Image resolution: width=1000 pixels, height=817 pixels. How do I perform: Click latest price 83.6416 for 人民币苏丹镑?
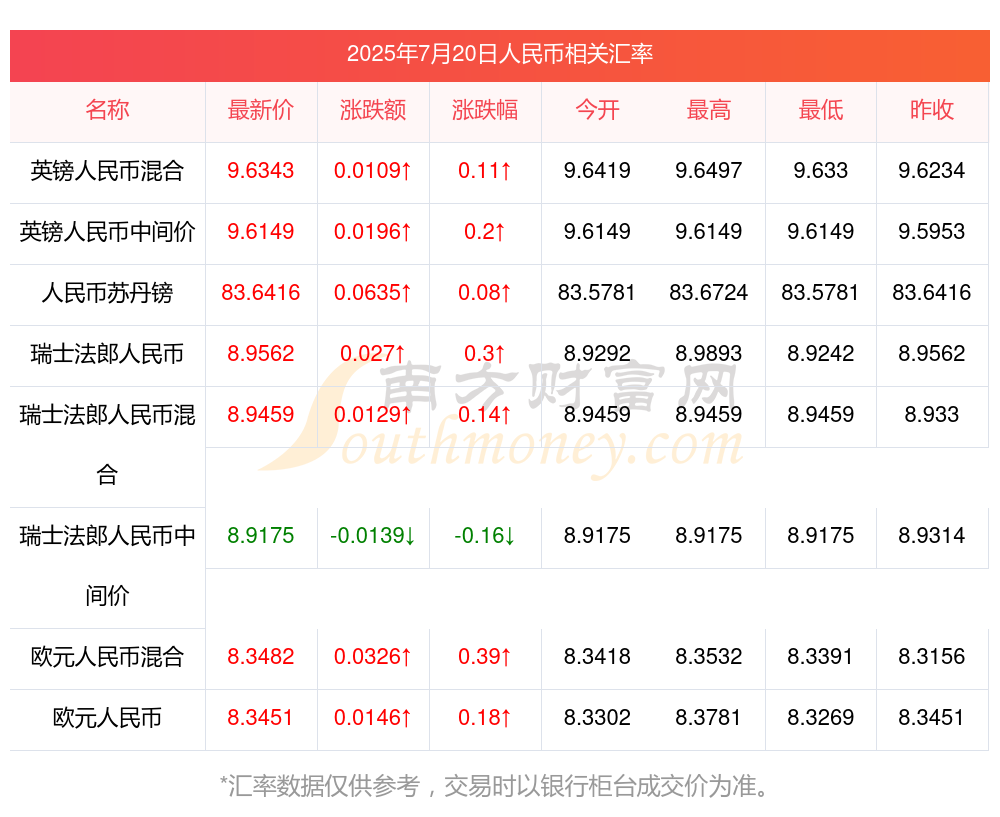(x=260, y=293)
